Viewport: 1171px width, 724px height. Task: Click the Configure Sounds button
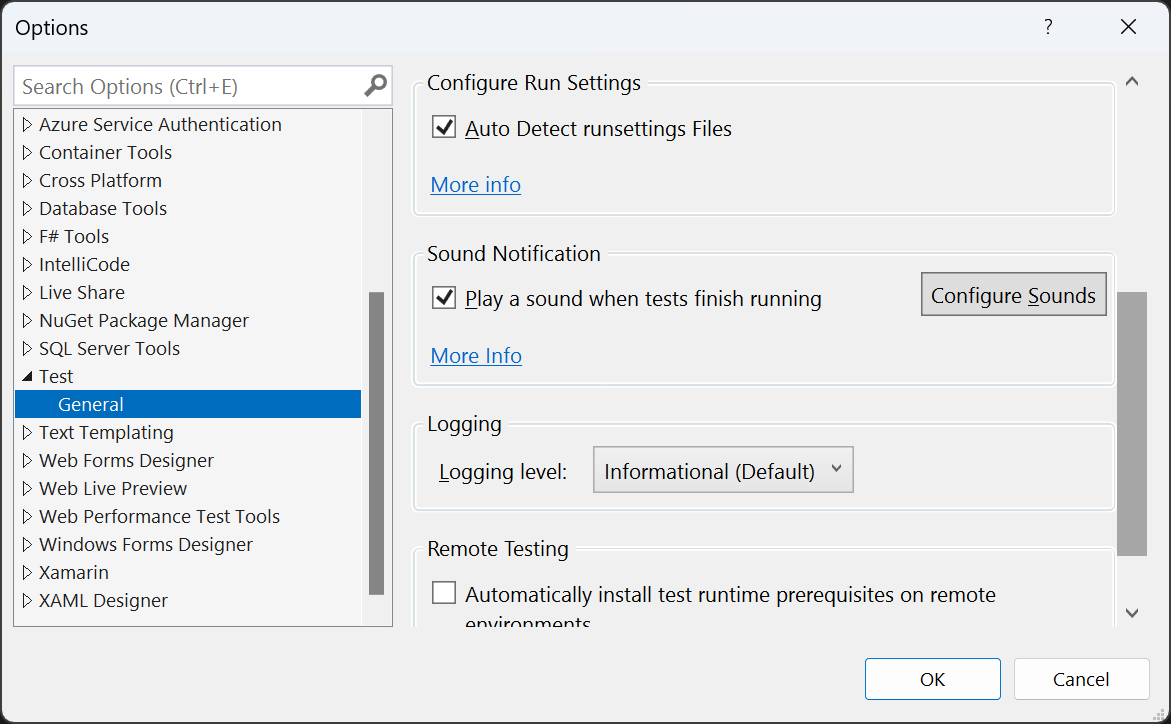[x=1013, y=294]
